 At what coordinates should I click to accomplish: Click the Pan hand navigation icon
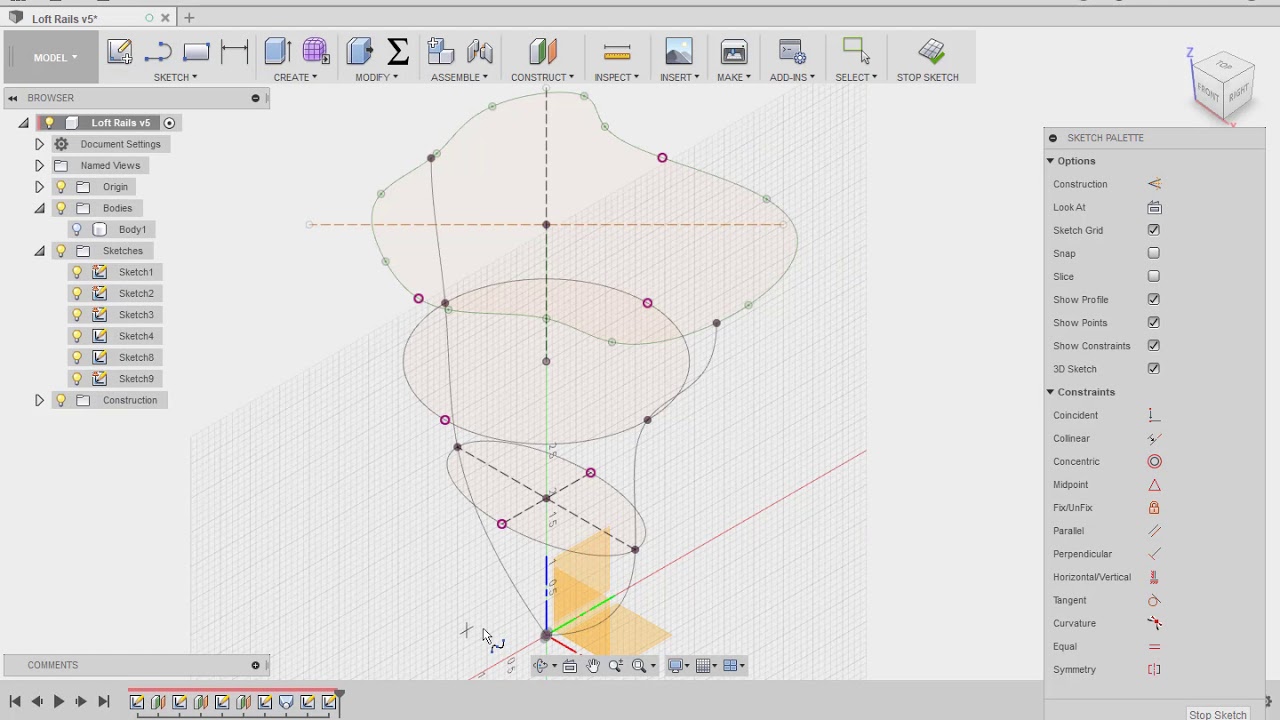coord(593,666)
